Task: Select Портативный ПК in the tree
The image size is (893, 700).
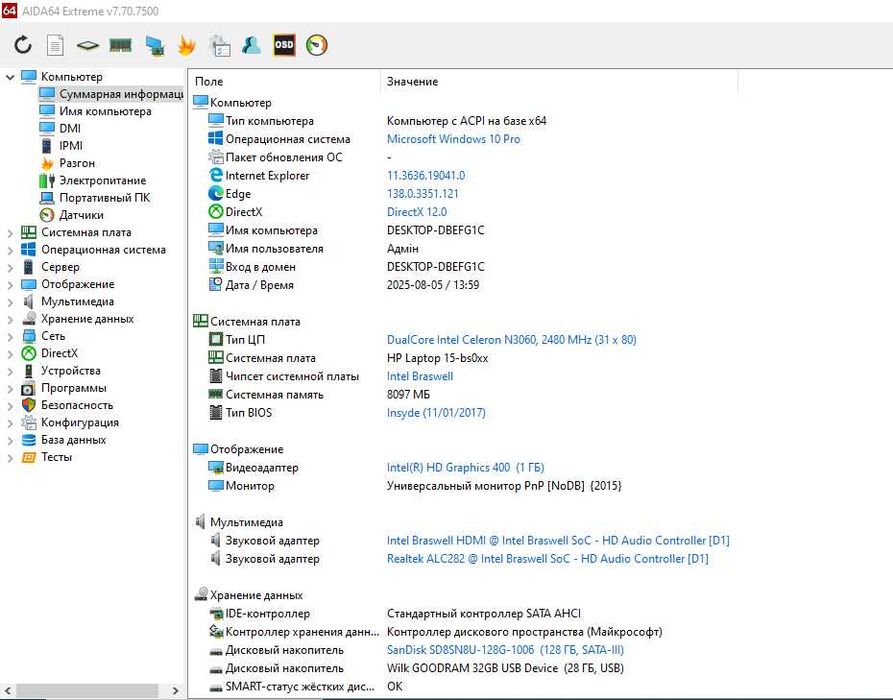Action: click(x=95, y=198)
